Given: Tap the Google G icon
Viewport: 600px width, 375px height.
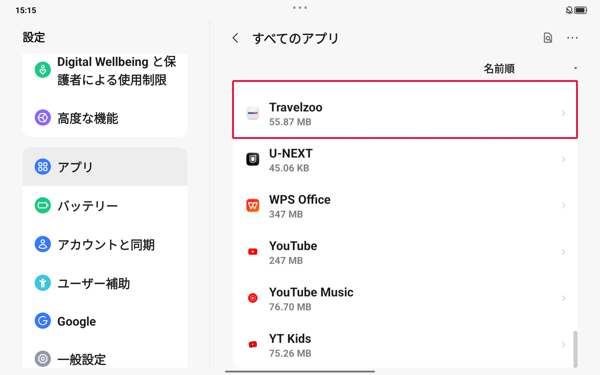Looking at the screenshot, I should 42,321.
